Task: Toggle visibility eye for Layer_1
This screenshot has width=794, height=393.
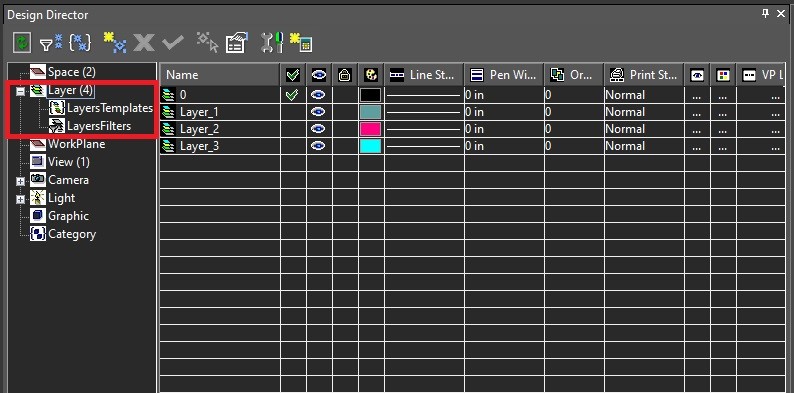Action: tap(319, 112)
